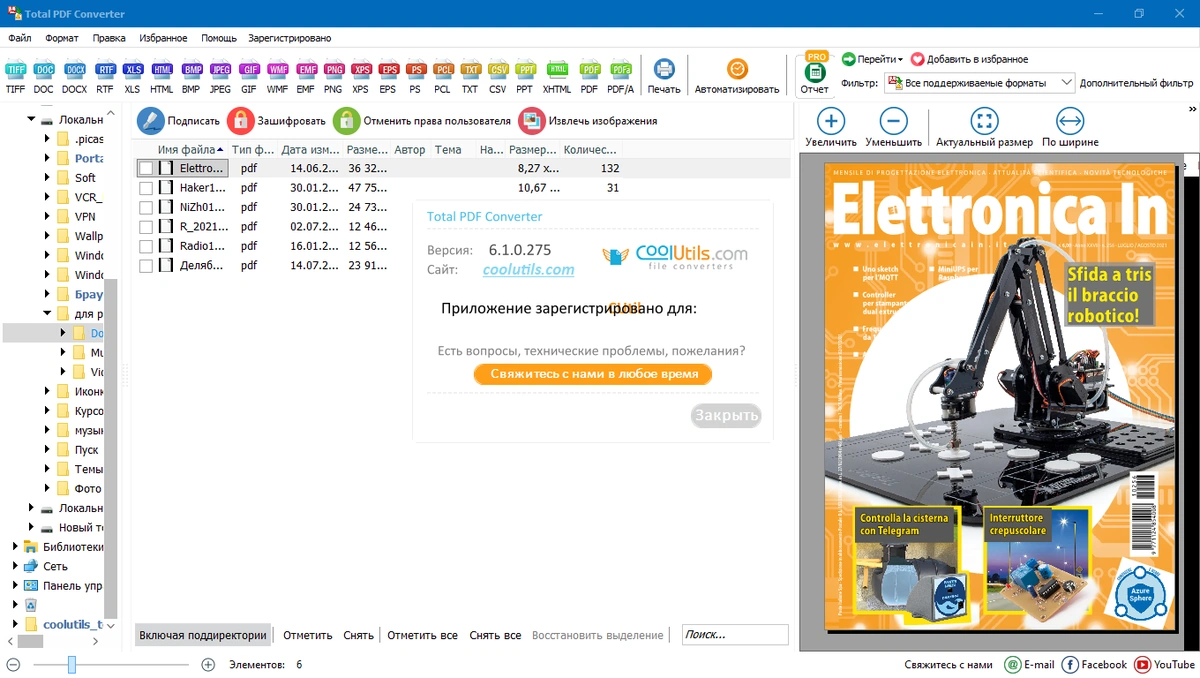Check the R_2021... file checkbox
Image resolution: width=1200 pixels, height=678 pixels.
(x=146, y=227)
